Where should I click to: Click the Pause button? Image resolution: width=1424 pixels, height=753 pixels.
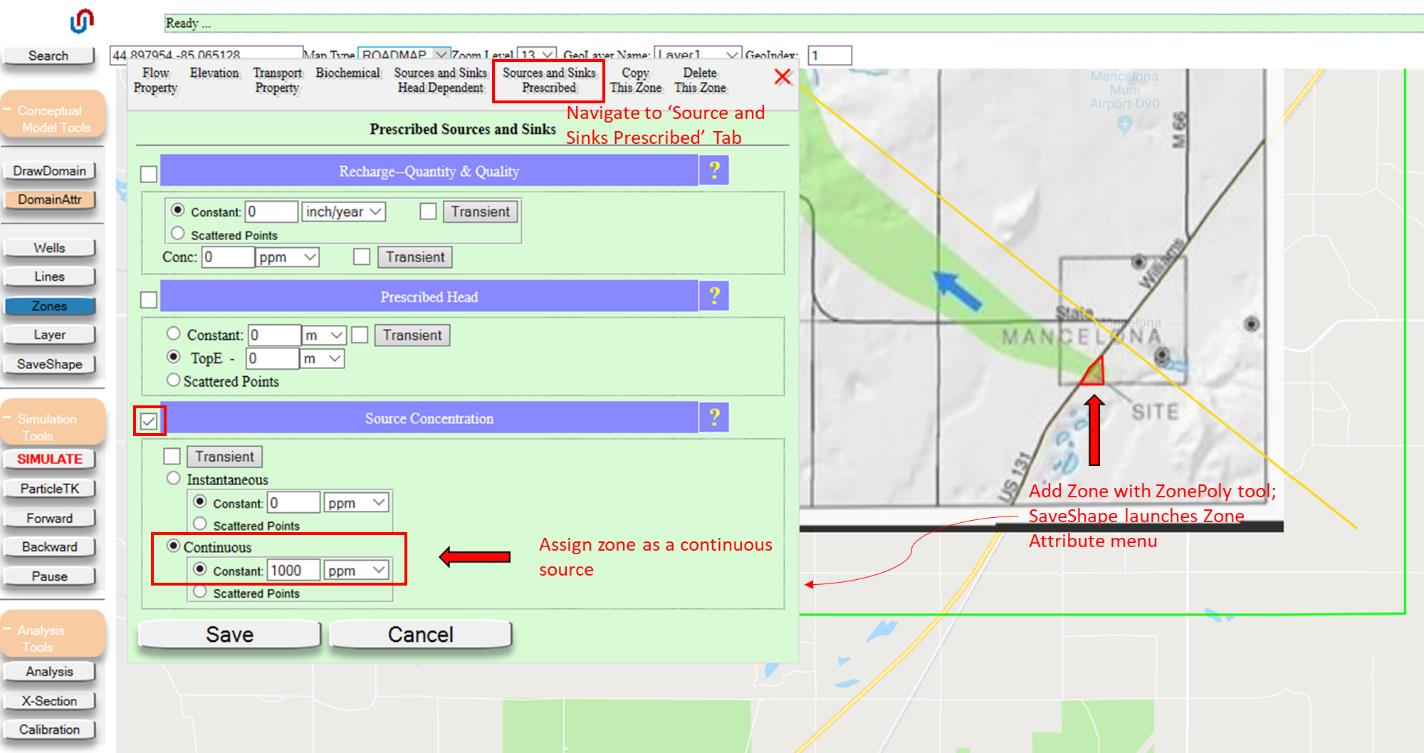click(49, 576)
